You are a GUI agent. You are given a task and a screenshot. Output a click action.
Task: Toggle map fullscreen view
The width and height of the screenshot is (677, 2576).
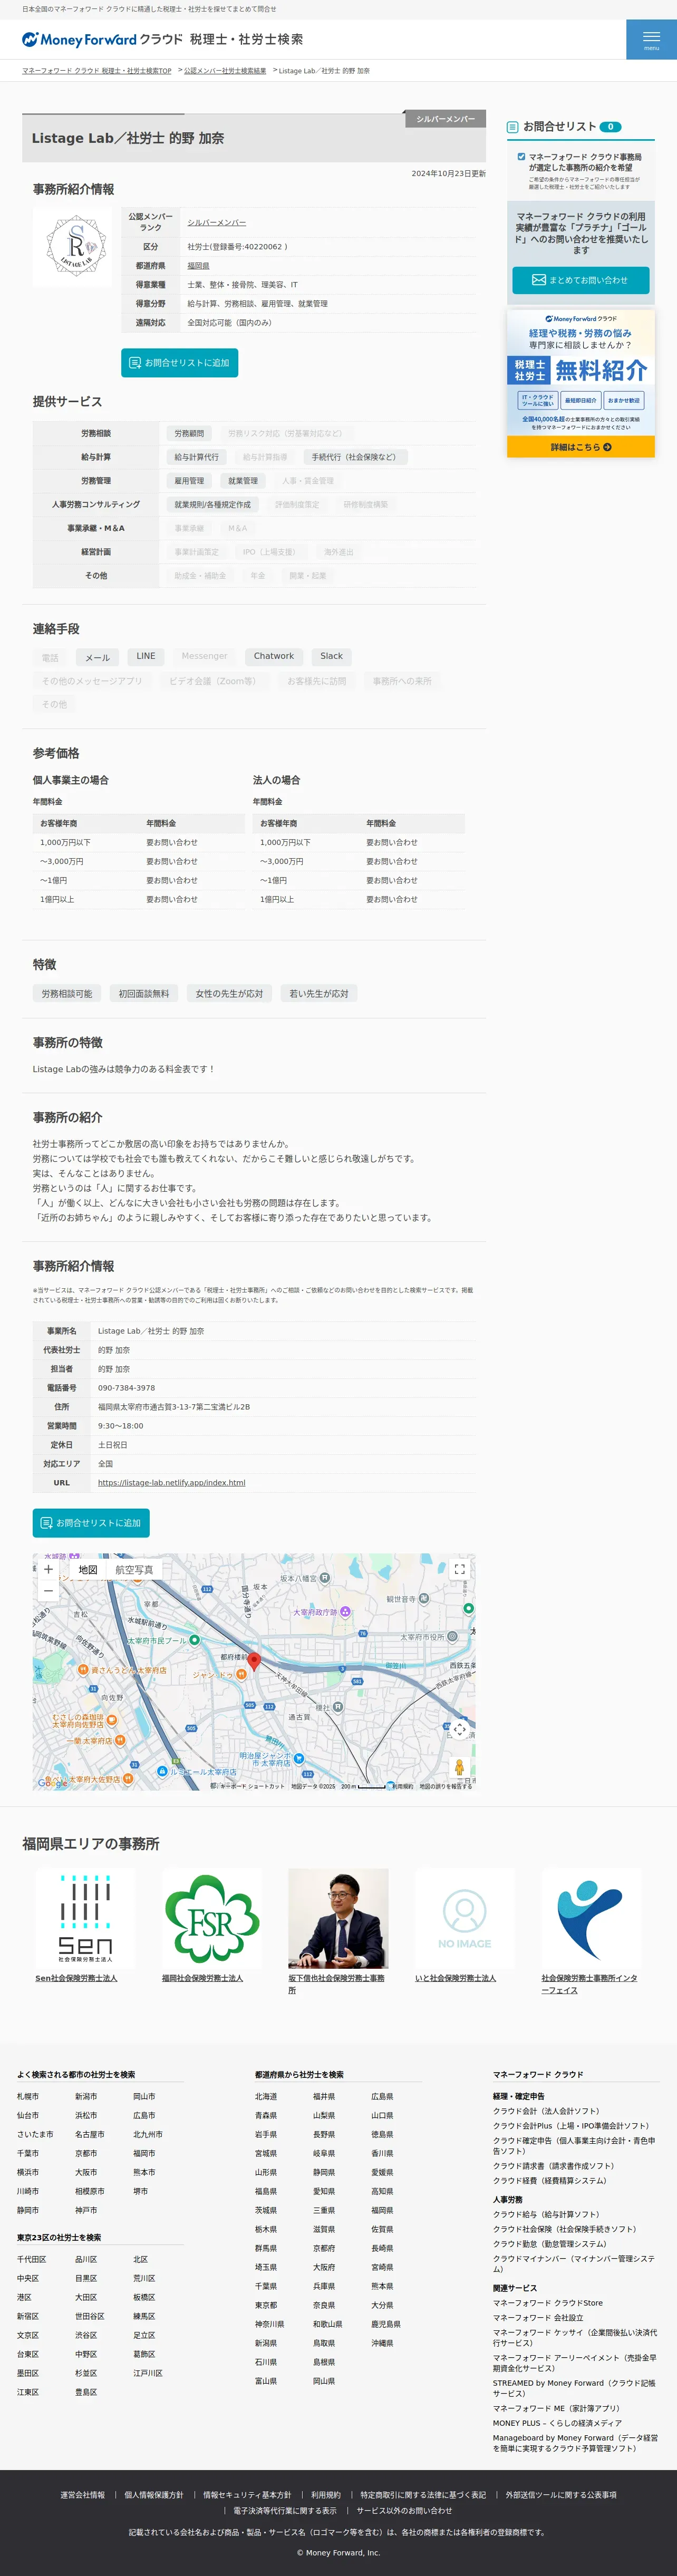point(459,1569)
